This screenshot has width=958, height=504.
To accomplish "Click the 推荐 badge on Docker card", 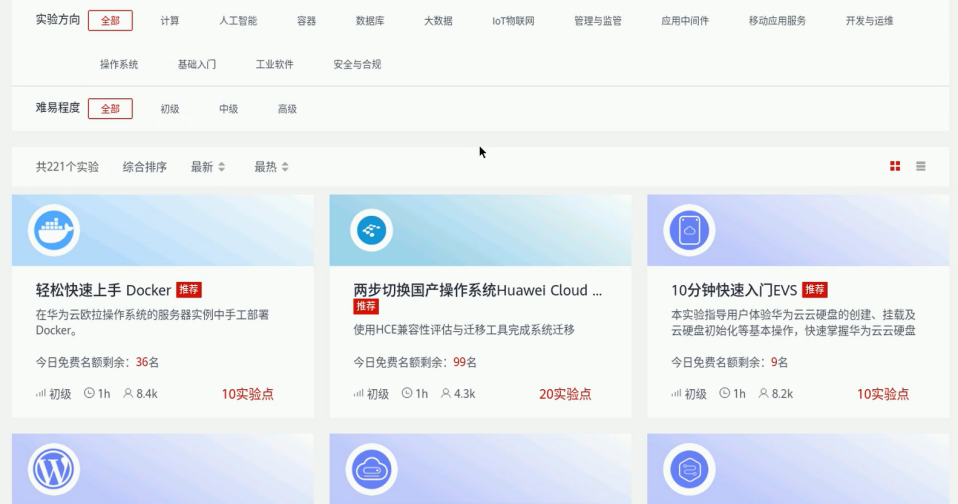I will click(x=189, y=290).
